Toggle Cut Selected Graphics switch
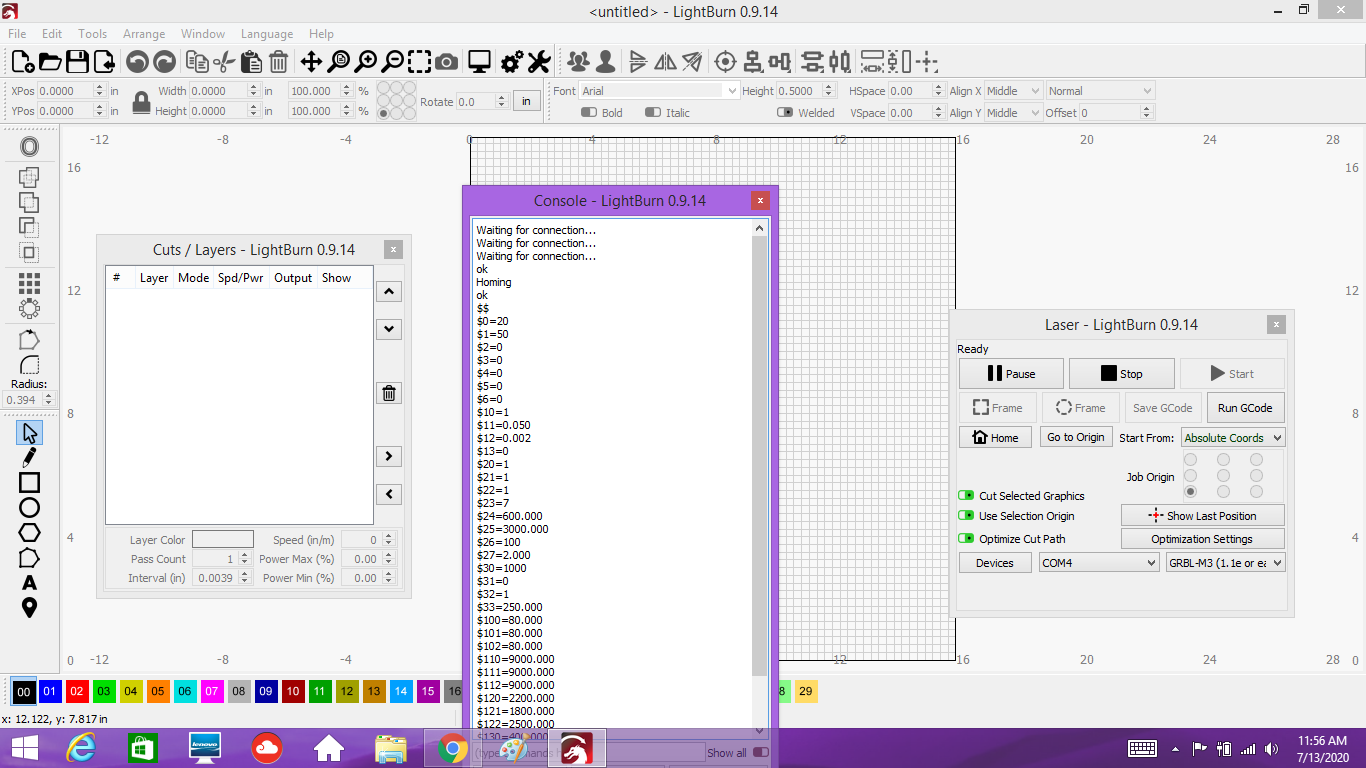 (x=966, y=496)
